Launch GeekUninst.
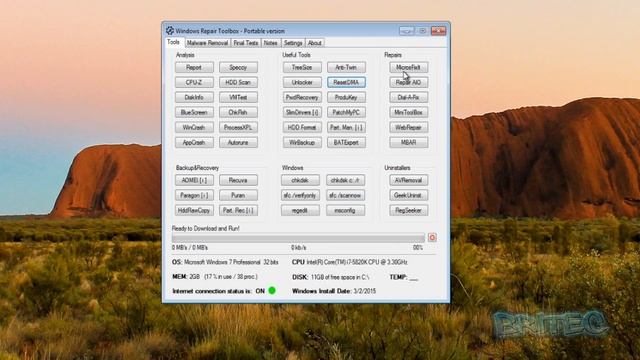This screenshot has width=640, height=360. (x=409, y=196)
